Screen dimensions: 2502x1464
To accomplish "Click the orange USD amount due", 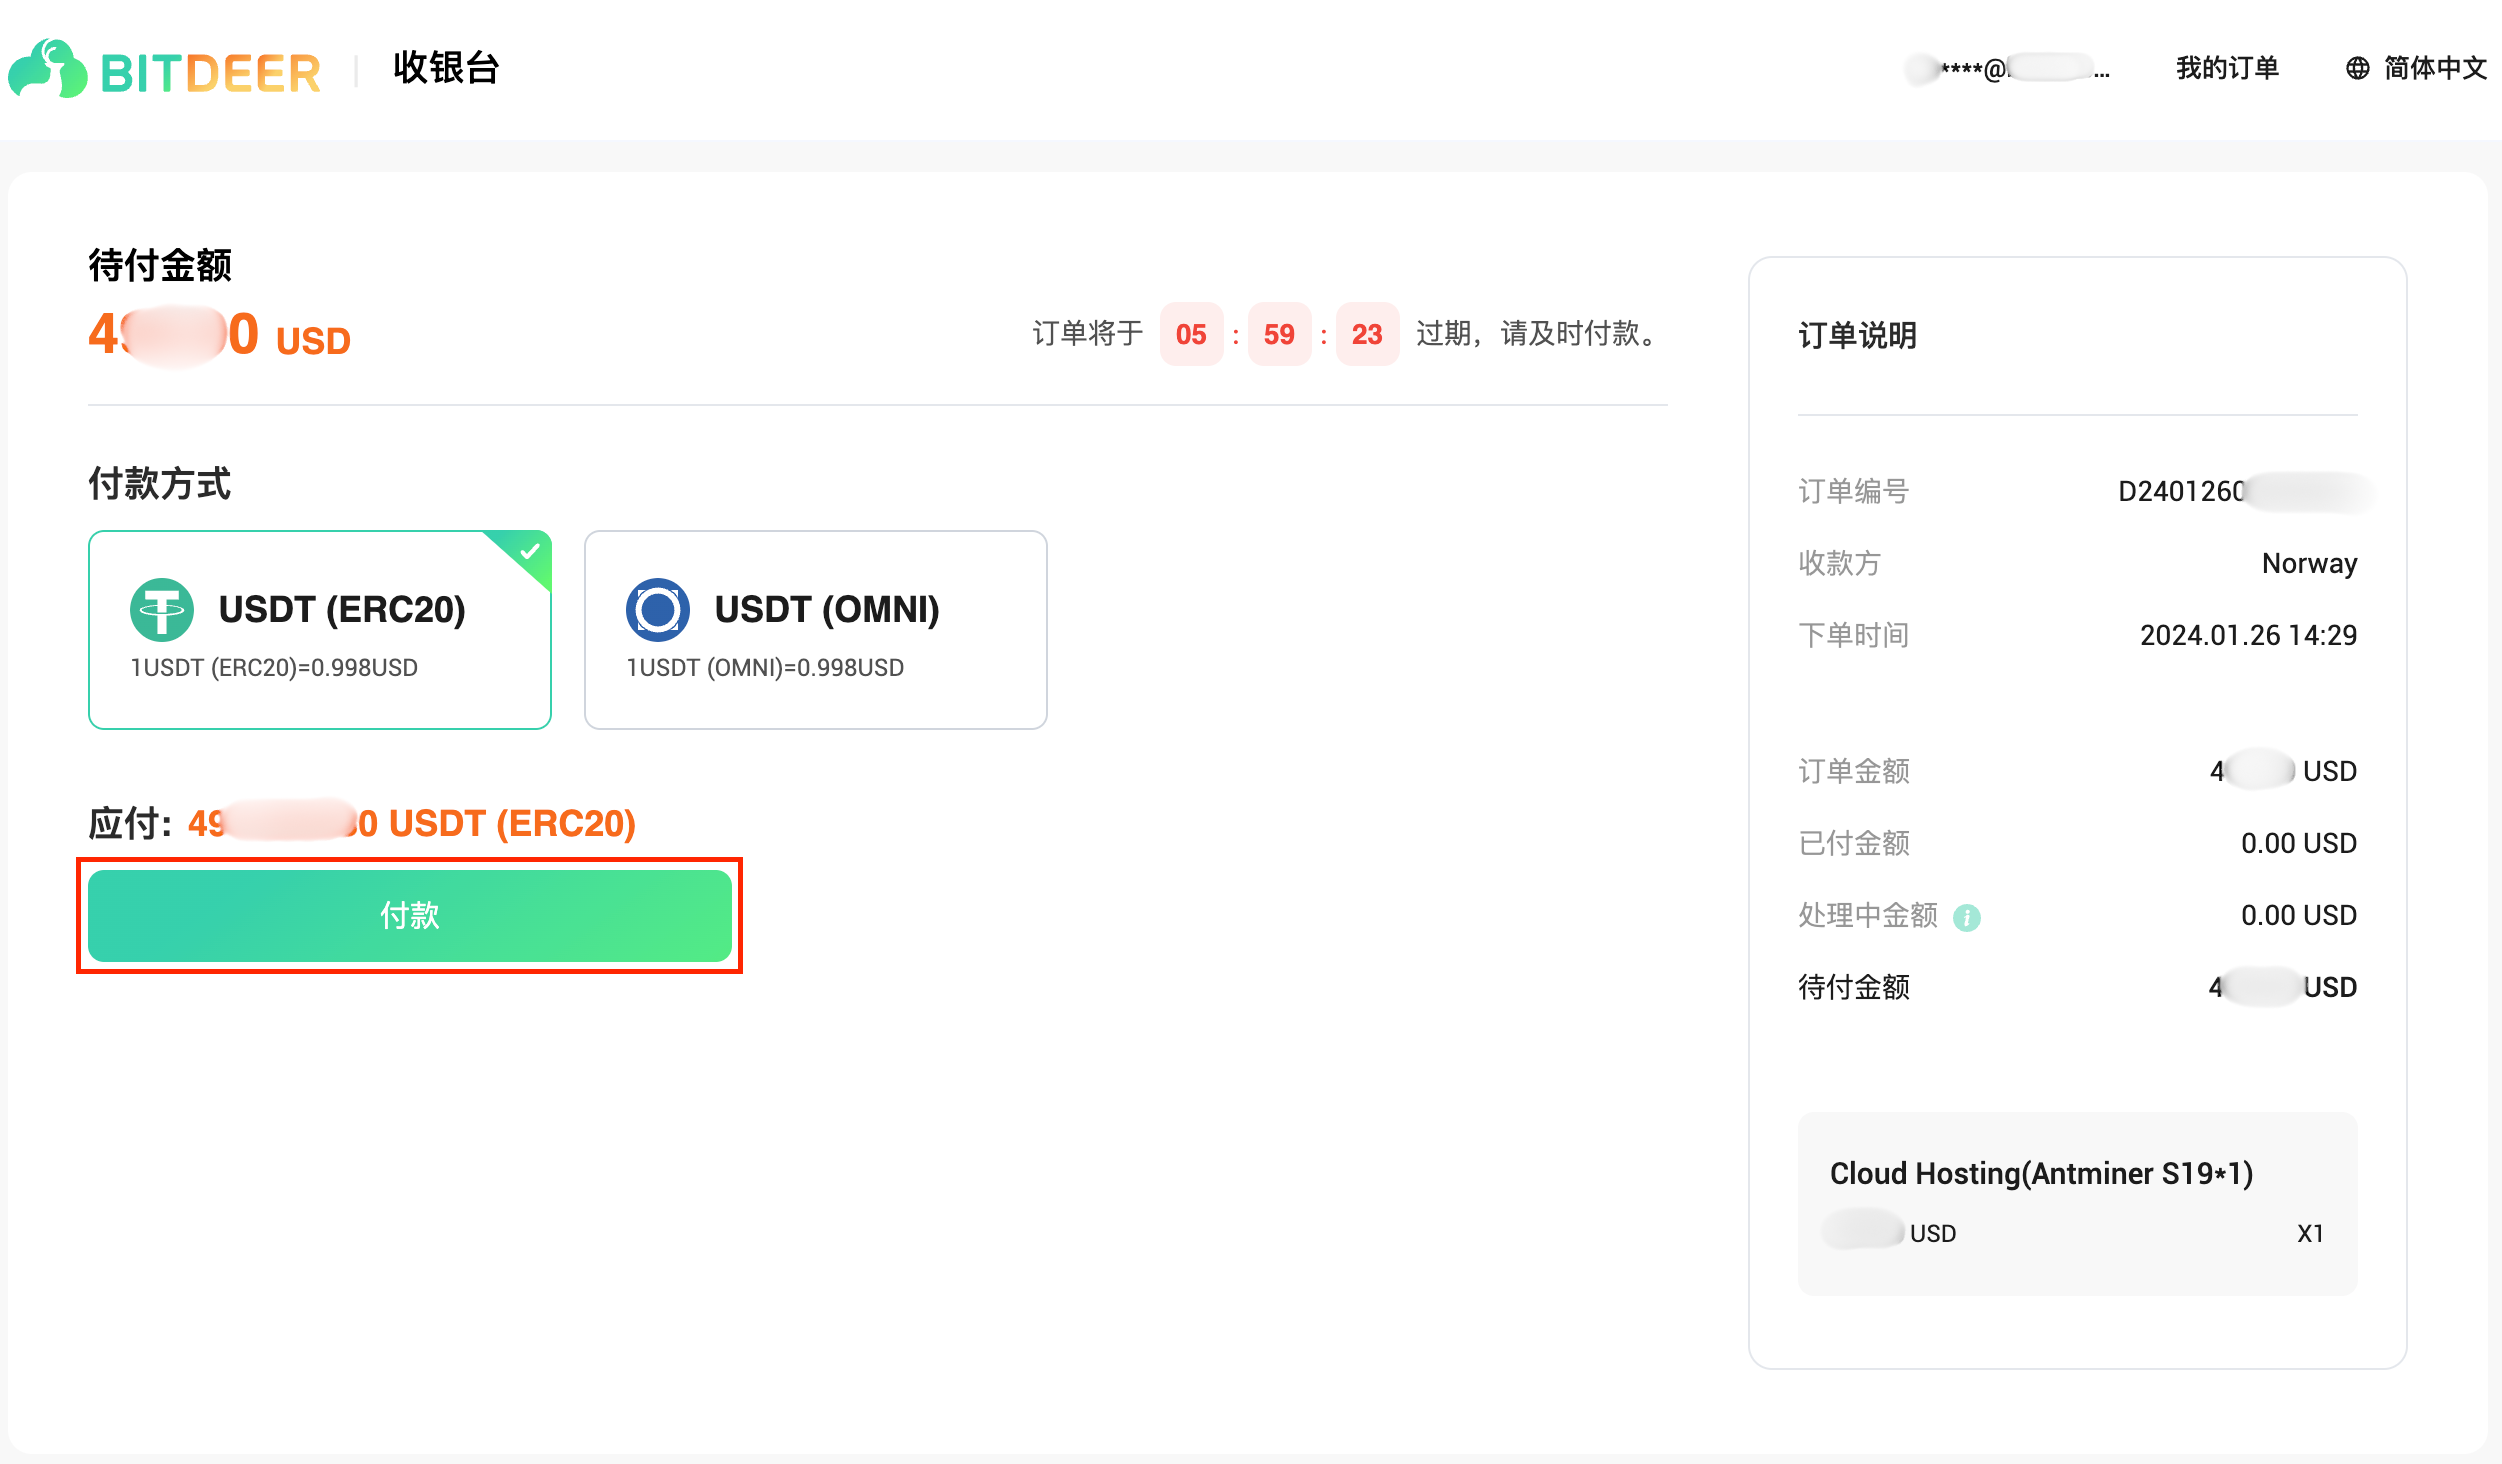I will click(x=219, y=335).
